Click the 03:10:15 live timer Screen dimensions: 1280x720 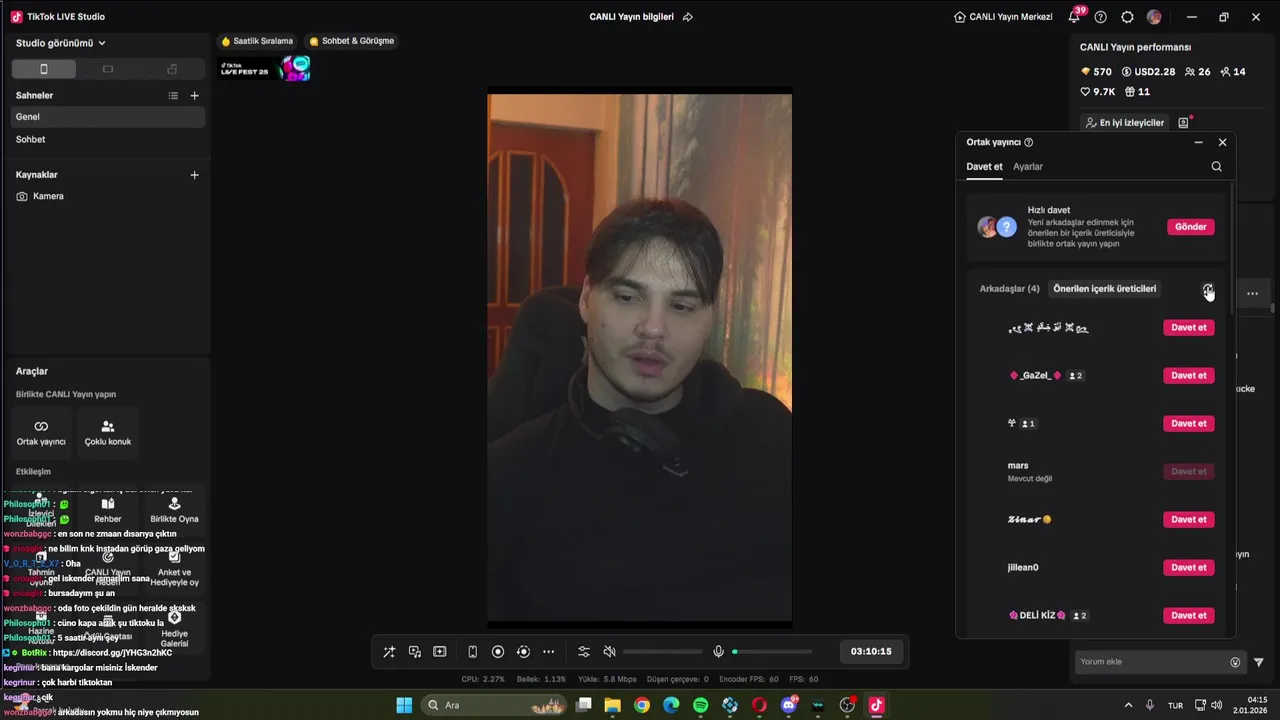(x=871, y=652)
